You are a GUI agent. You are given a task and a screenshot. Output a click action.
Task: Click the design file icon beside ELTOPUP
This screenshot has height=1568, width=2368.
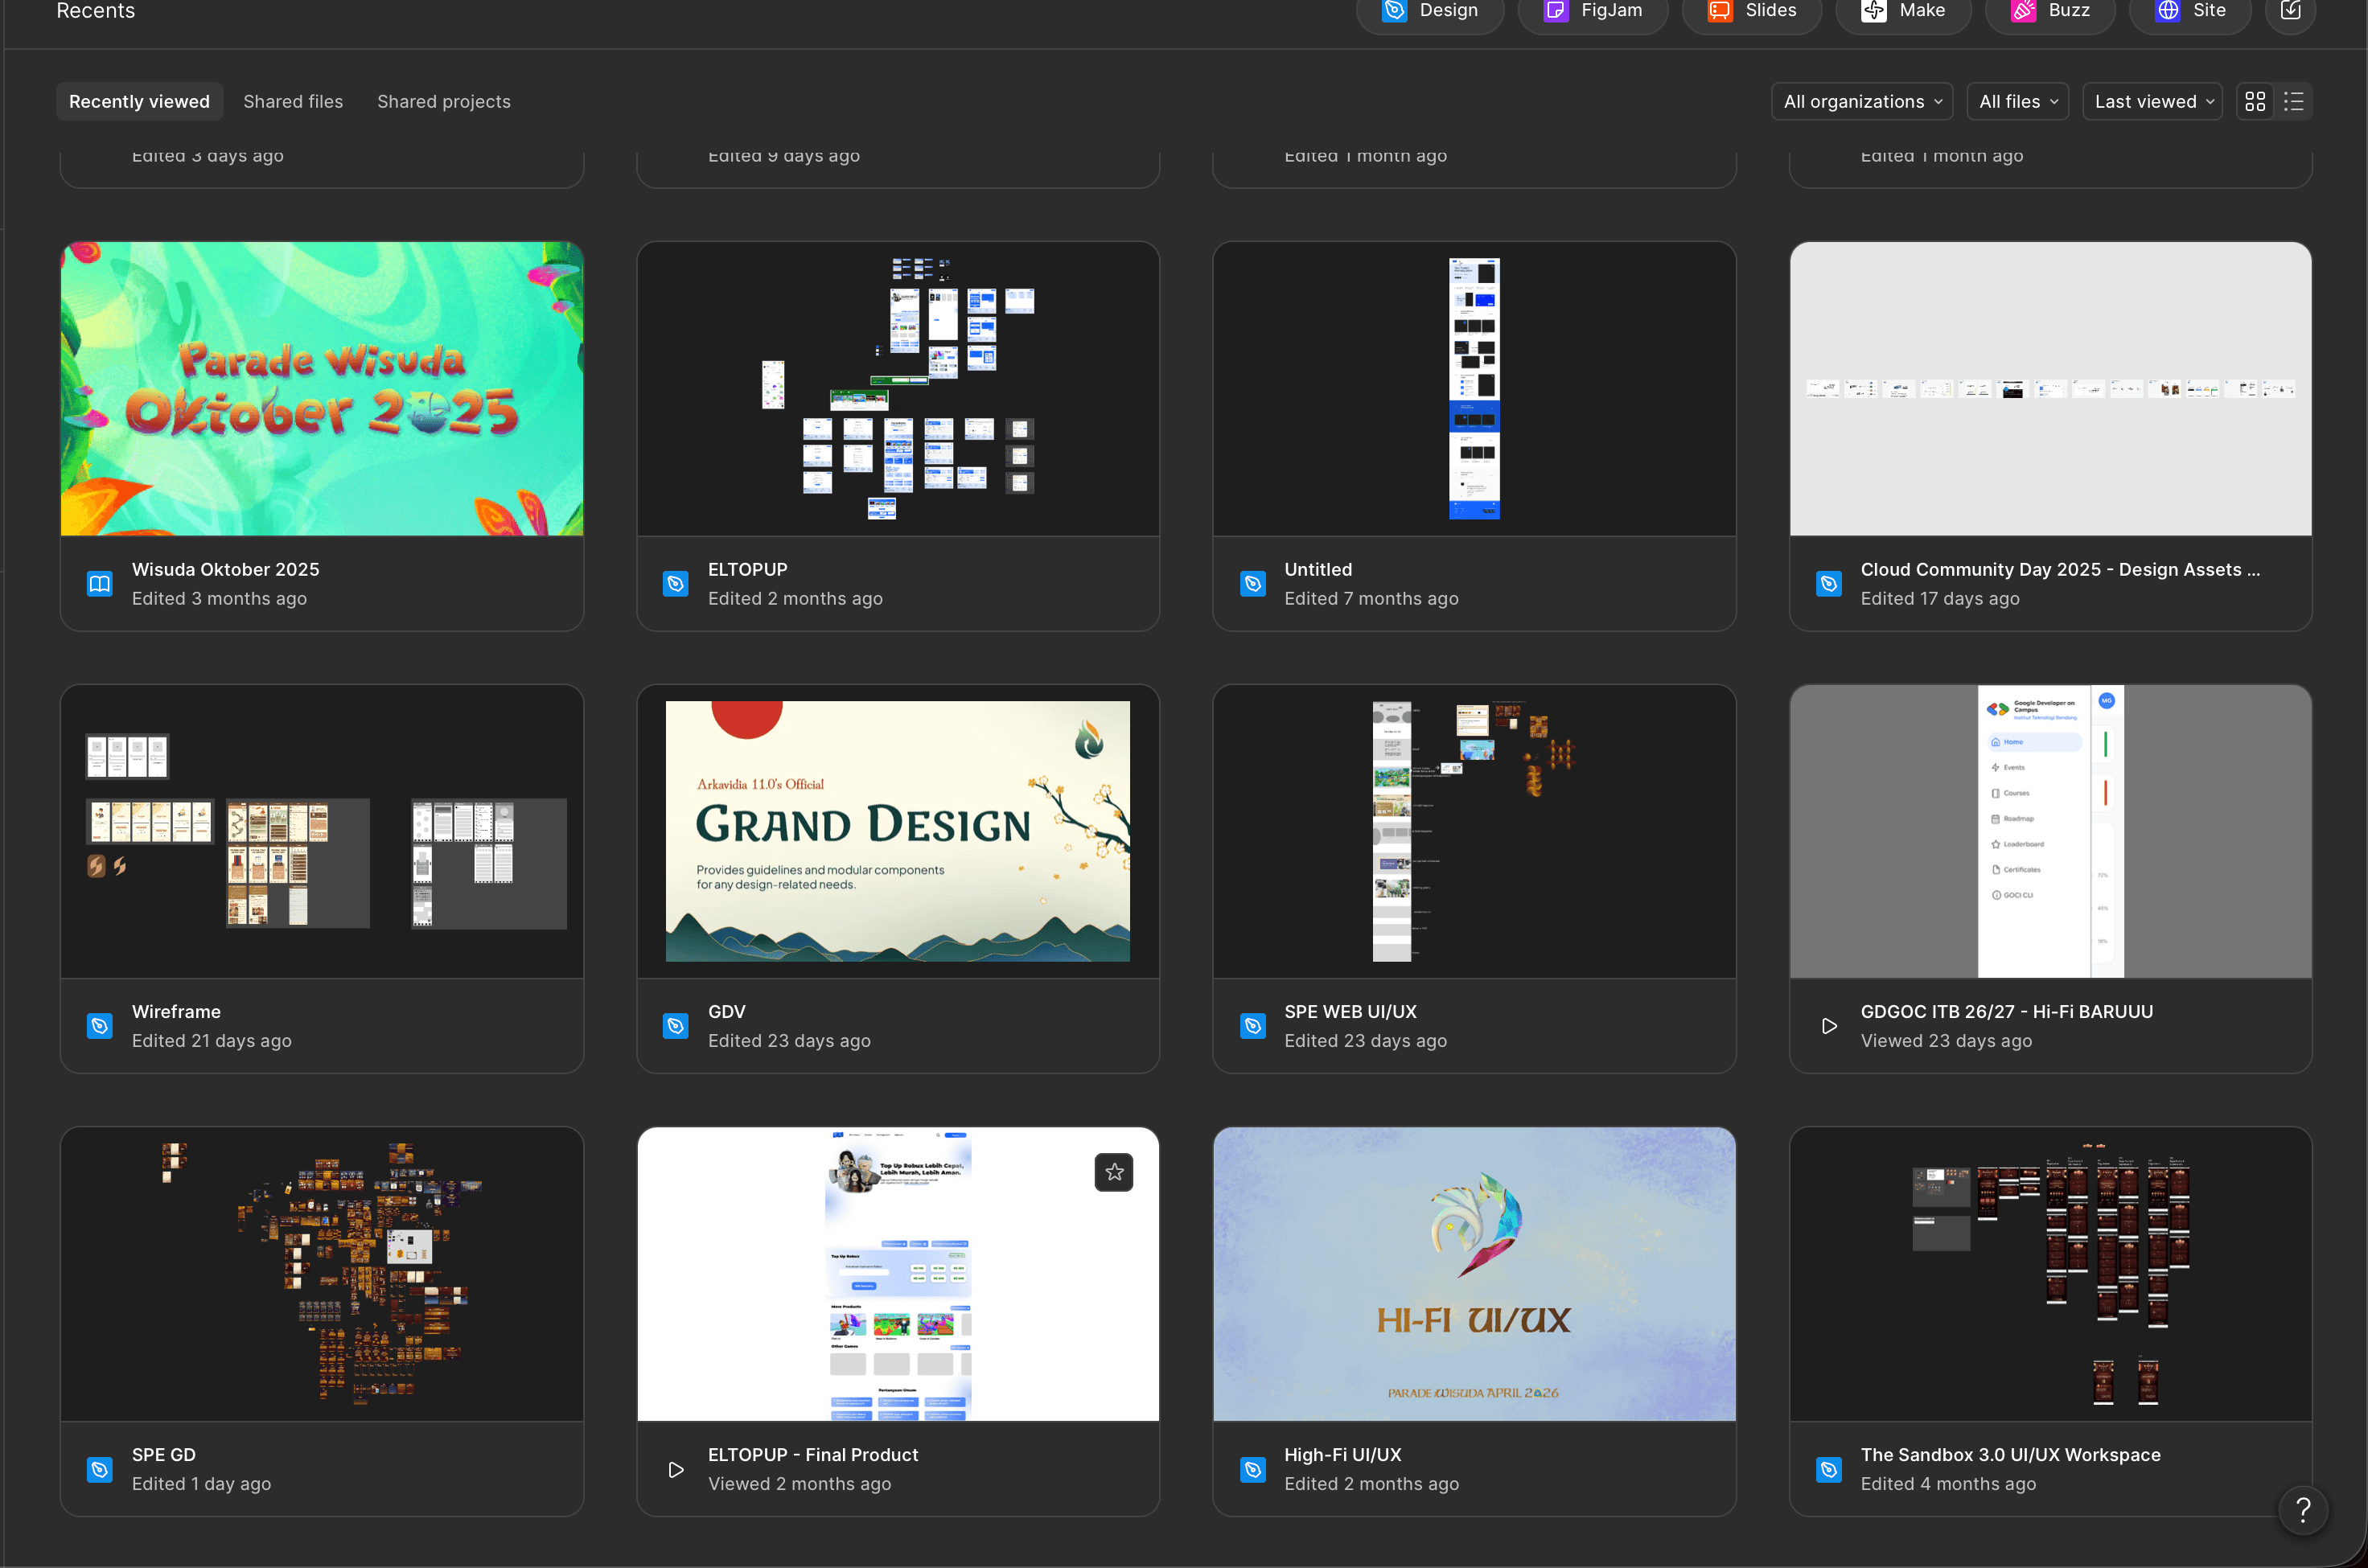(x=676, y=584)
